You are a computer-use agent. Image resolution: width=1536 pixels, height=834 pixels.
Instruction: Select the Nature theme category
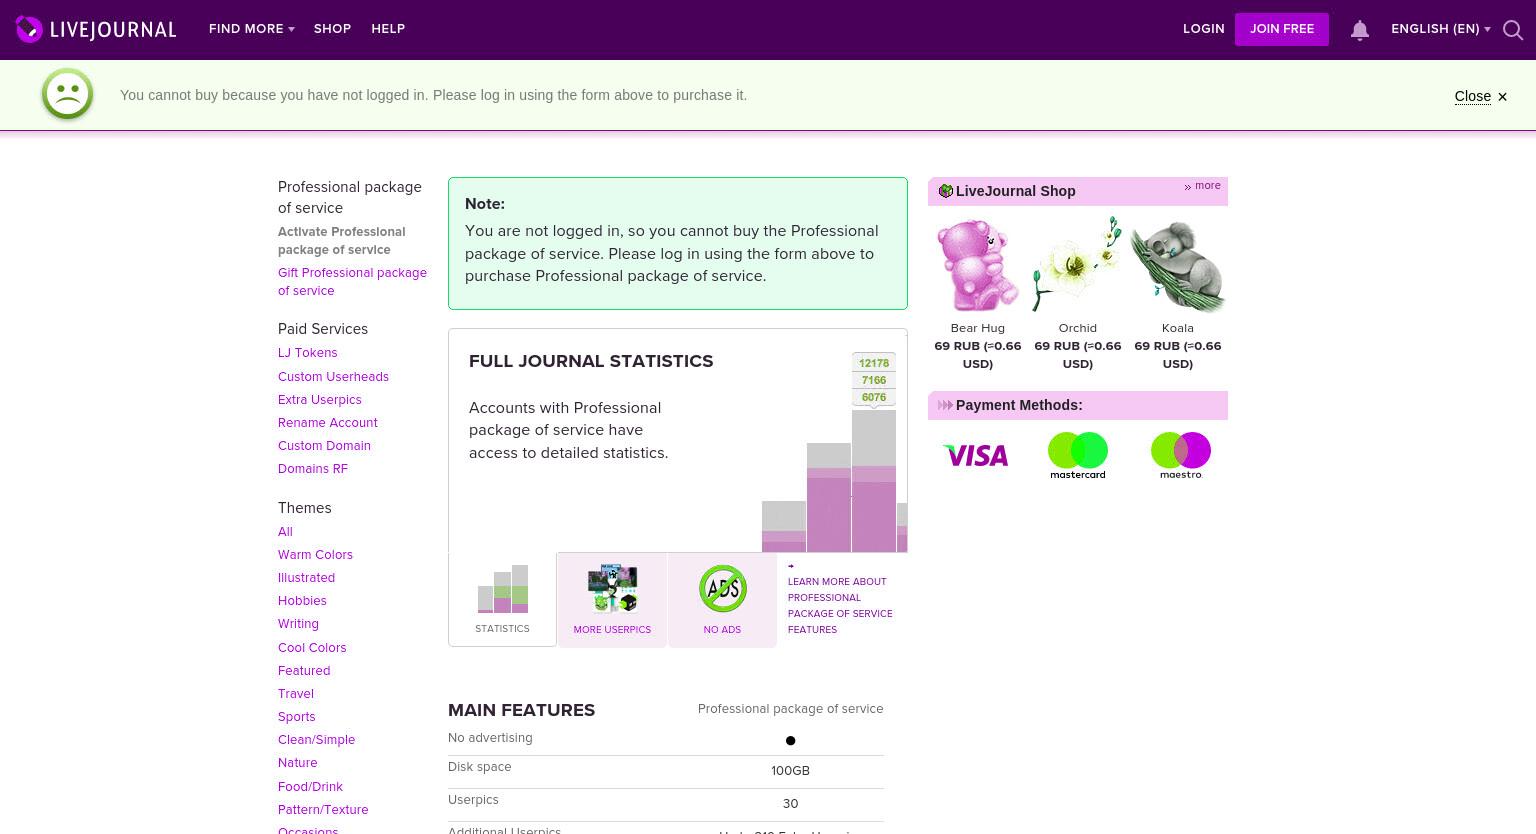(297, 763)
